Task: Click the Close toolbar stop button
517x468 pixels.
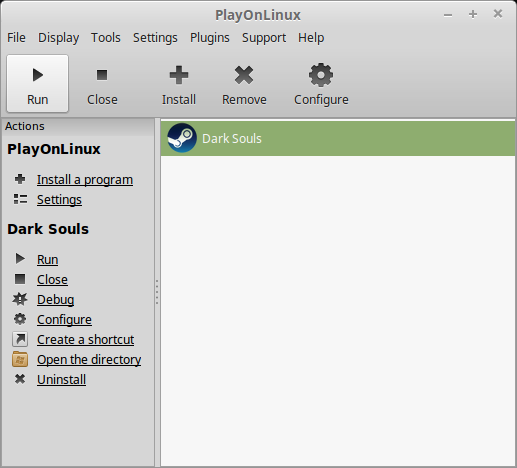Action: [102, 83]
